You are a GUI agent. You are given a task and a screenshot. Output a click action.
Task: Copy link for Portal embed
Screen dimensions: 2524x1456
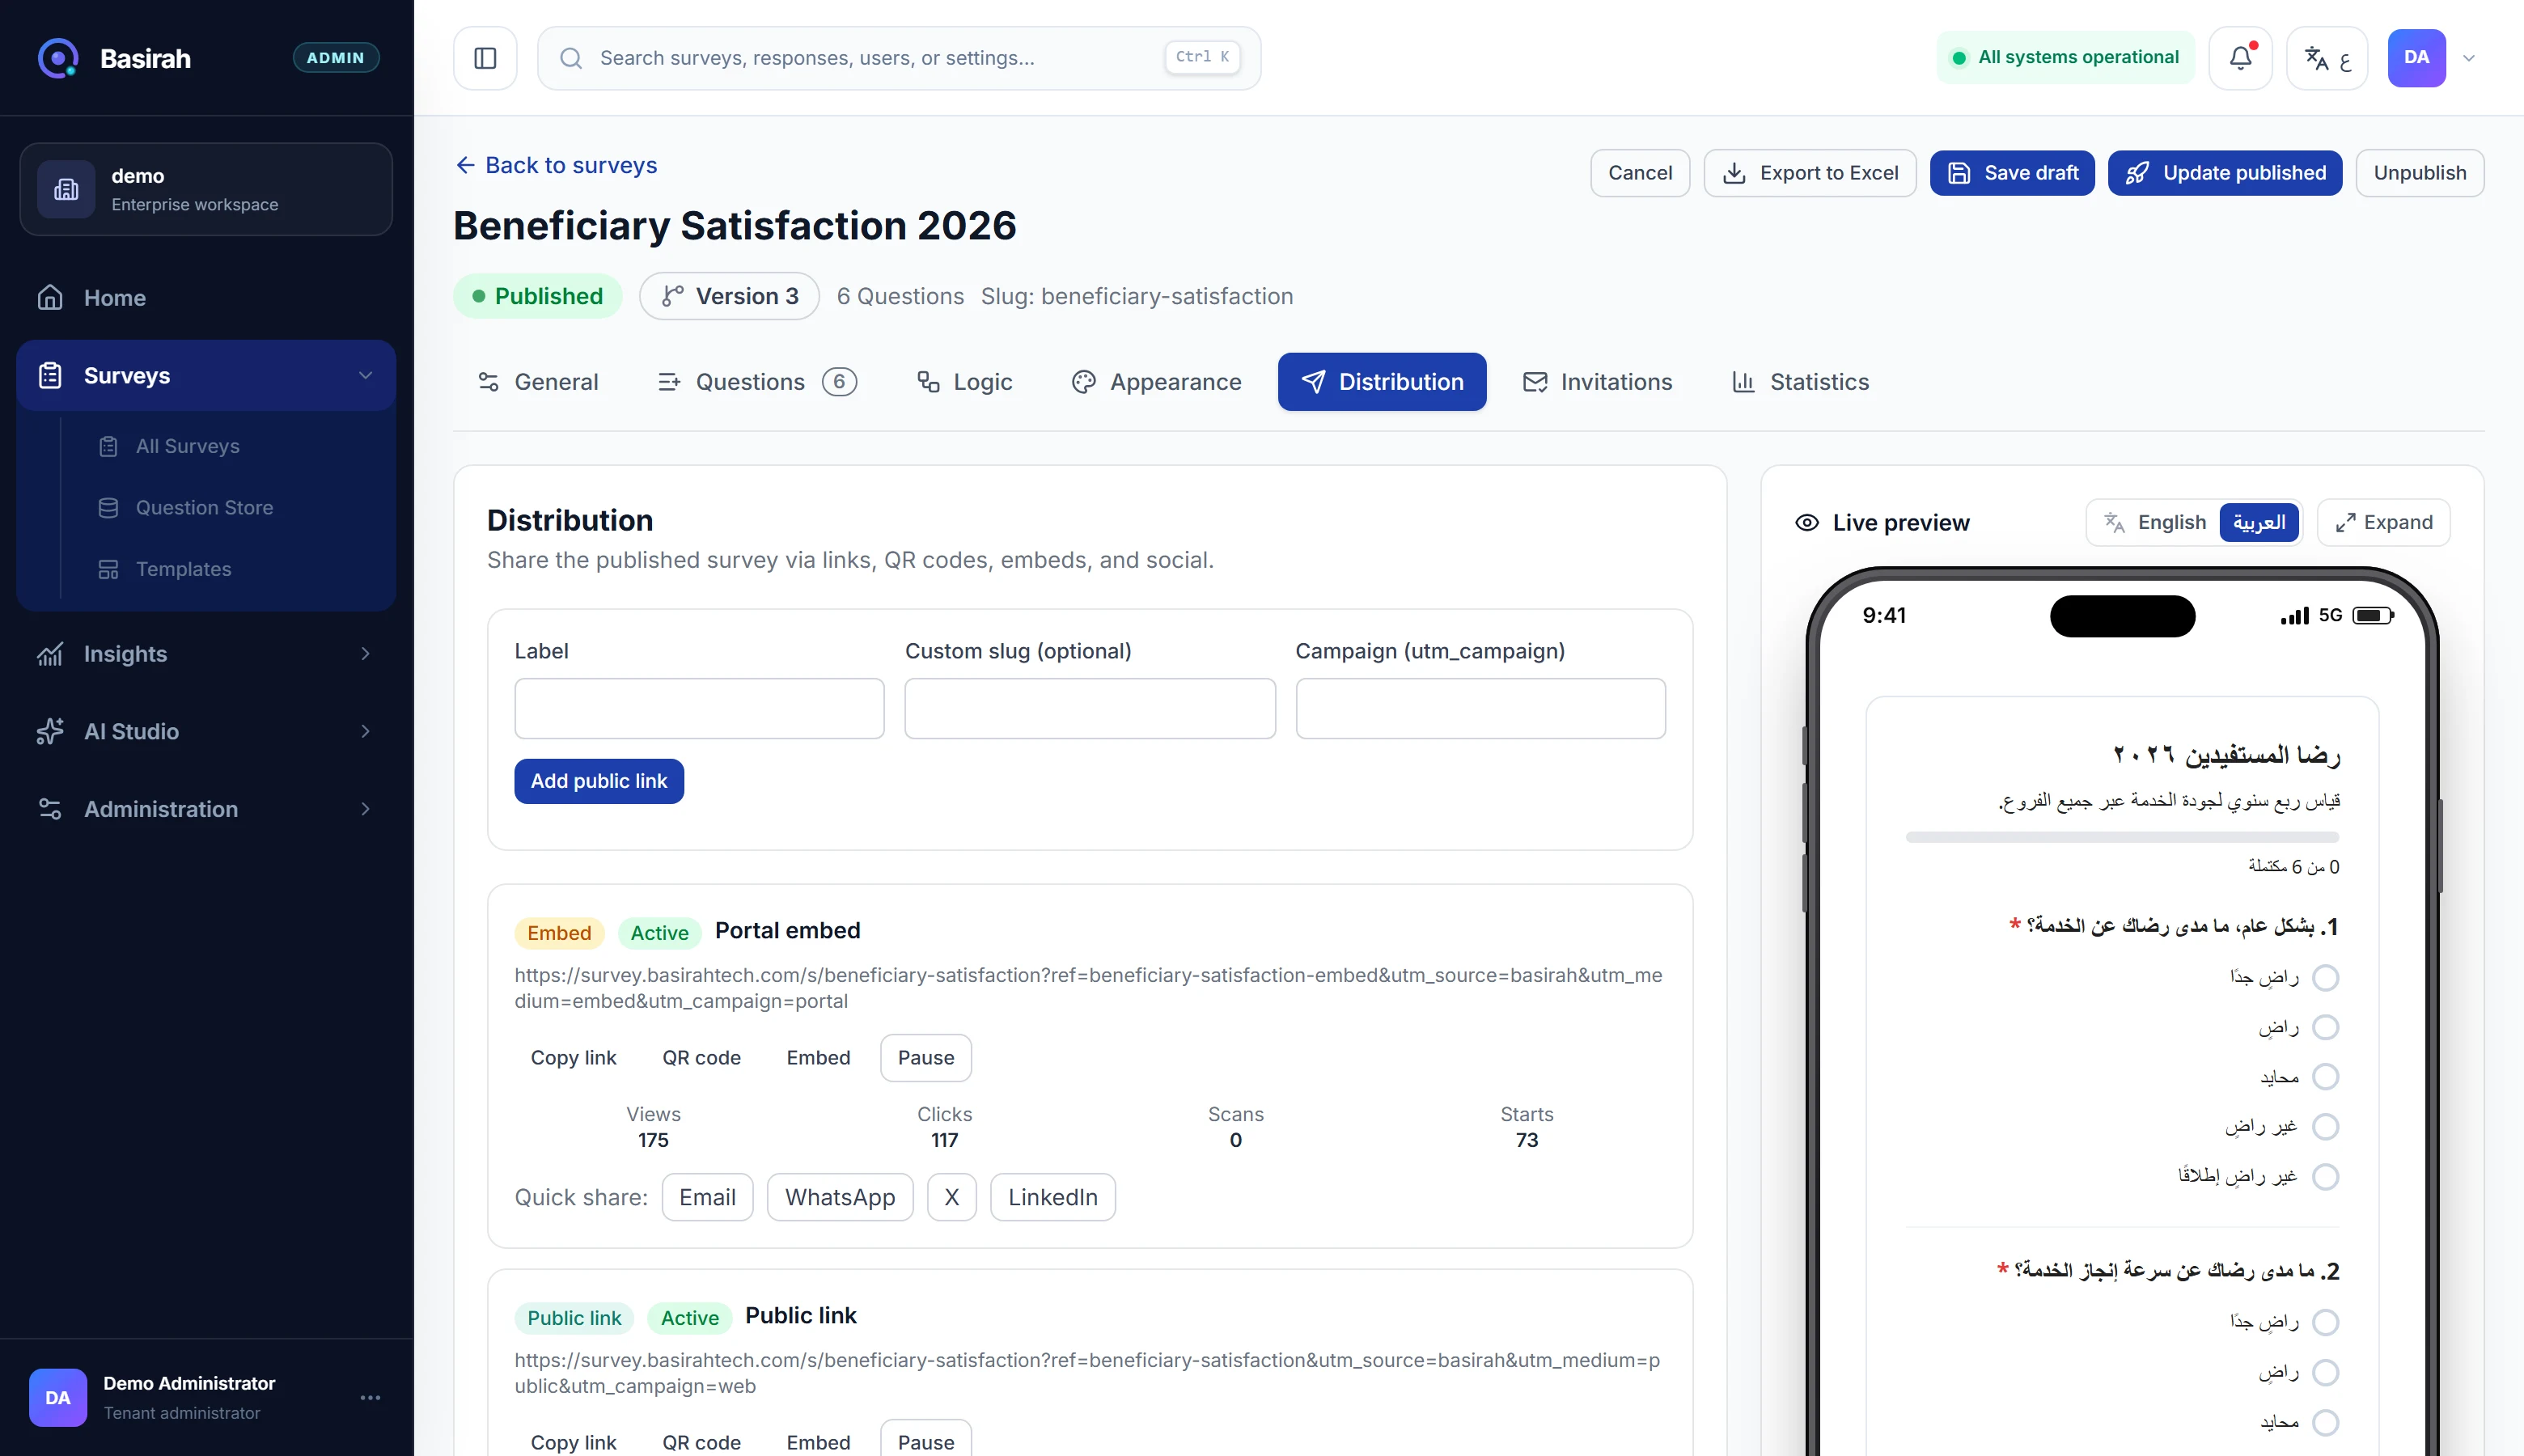pos(573,1058)
